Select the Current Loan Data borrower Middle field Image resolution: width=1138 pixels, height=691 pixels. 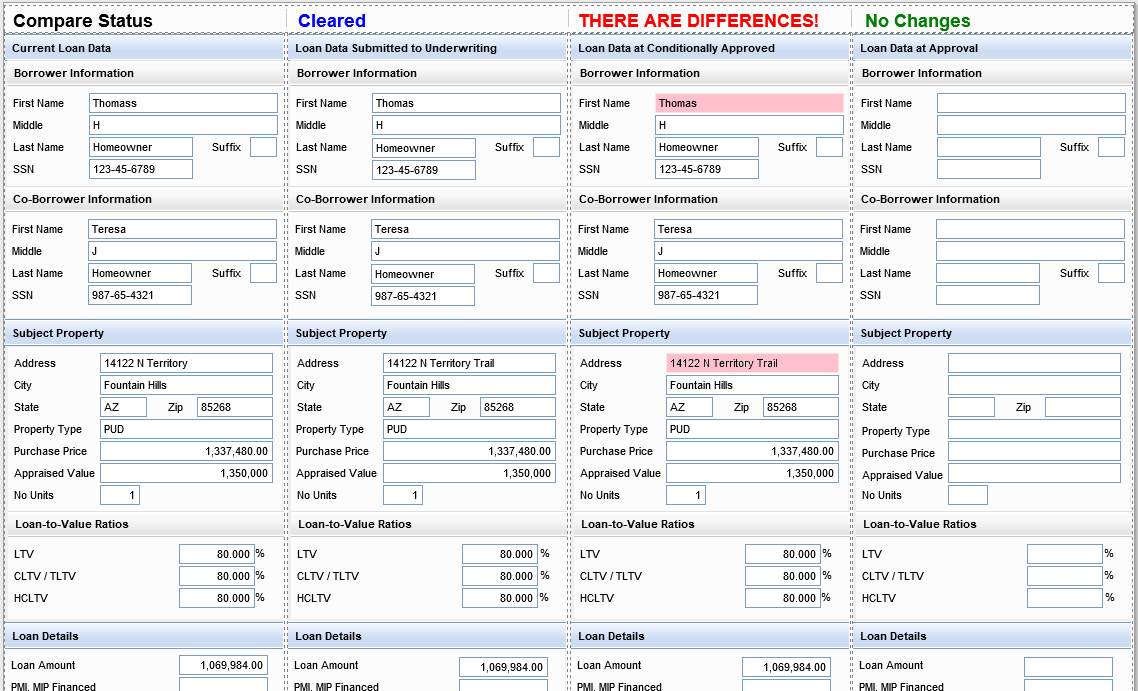point(184,125)
